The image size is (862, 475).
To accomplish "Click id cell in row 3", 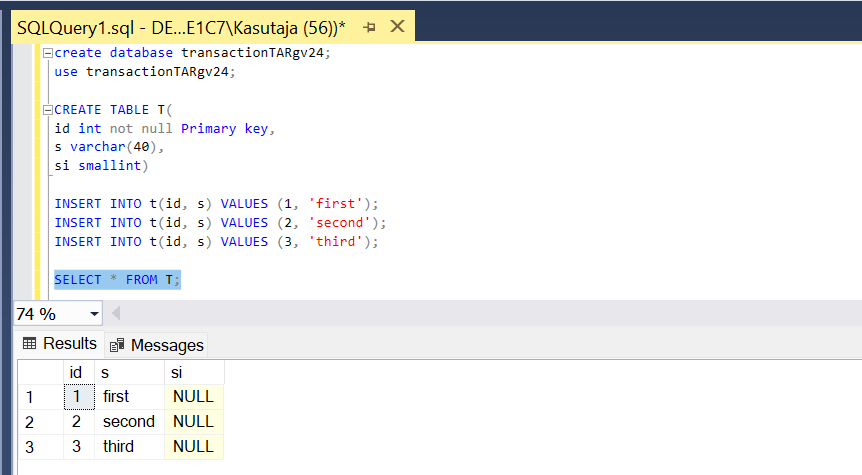I will pyautogui.click(x=79, y=447).
